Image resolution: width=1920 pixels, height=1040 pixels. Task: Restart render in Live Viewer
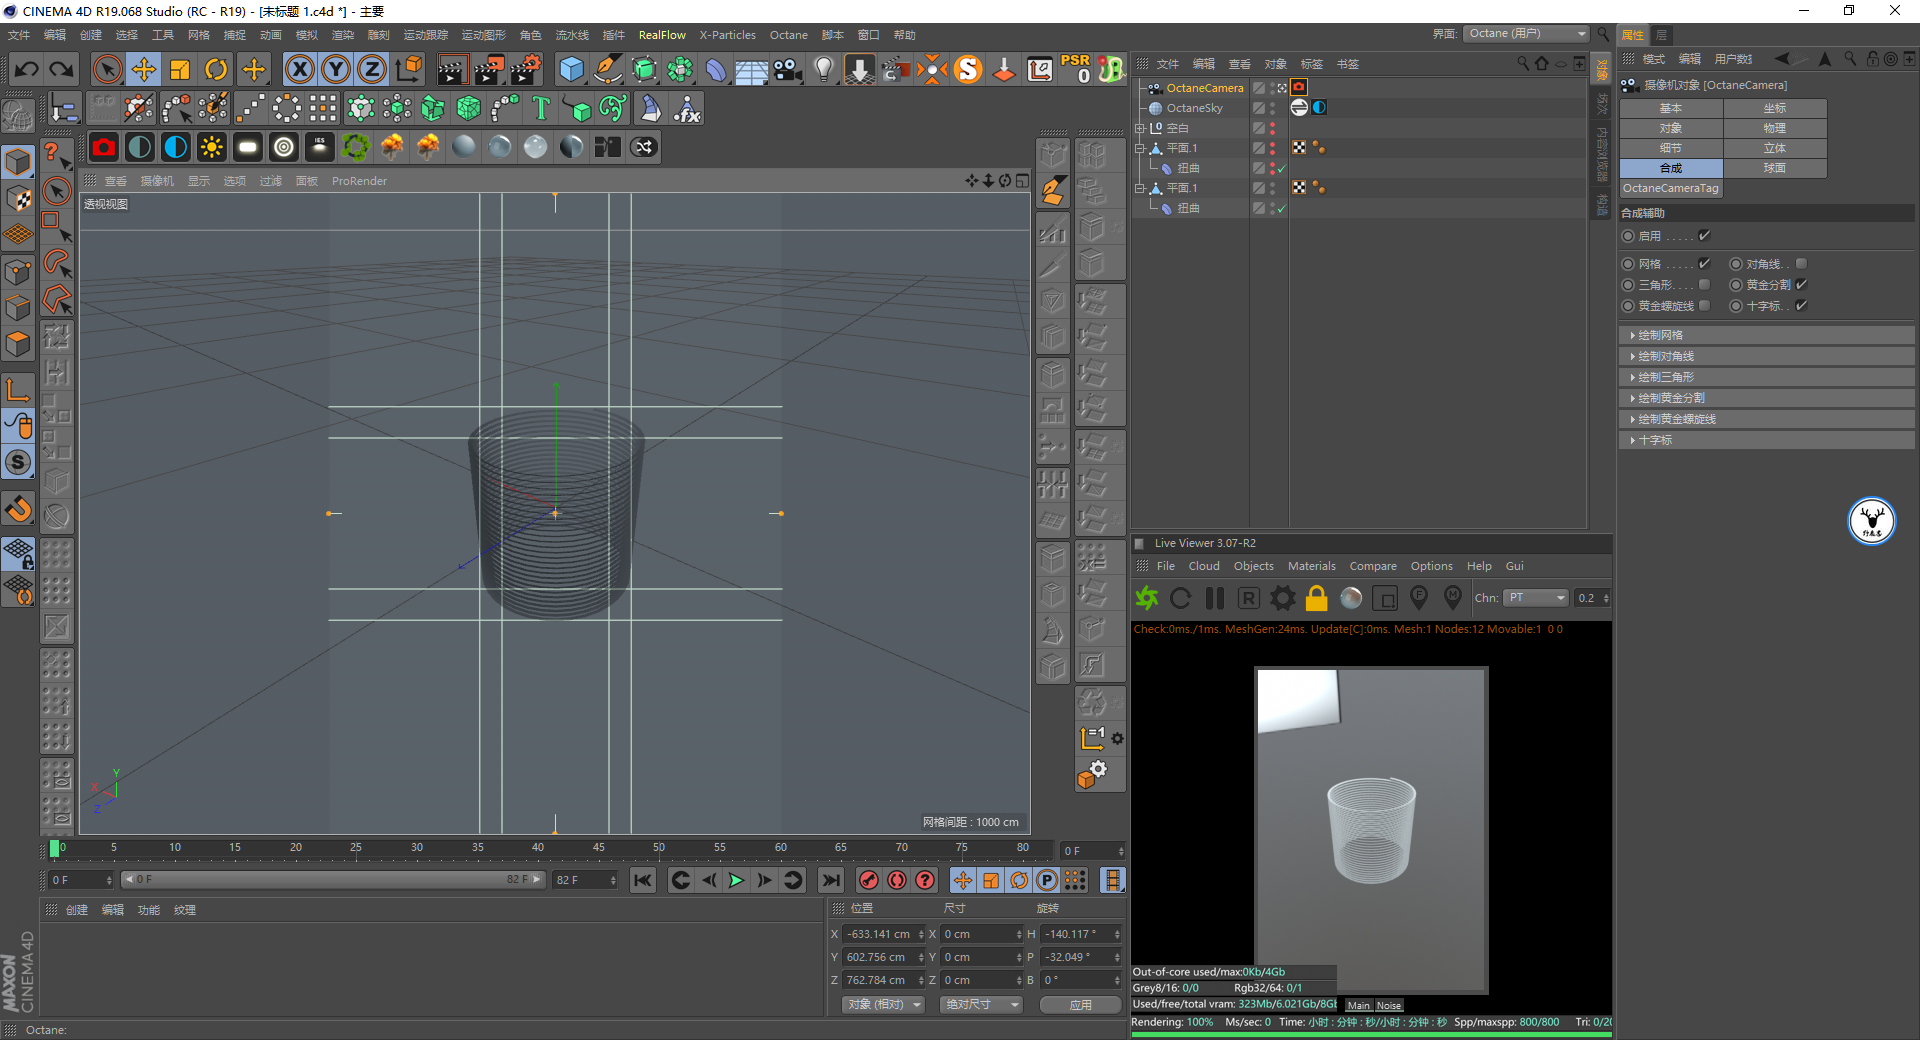click(1181, 598)
